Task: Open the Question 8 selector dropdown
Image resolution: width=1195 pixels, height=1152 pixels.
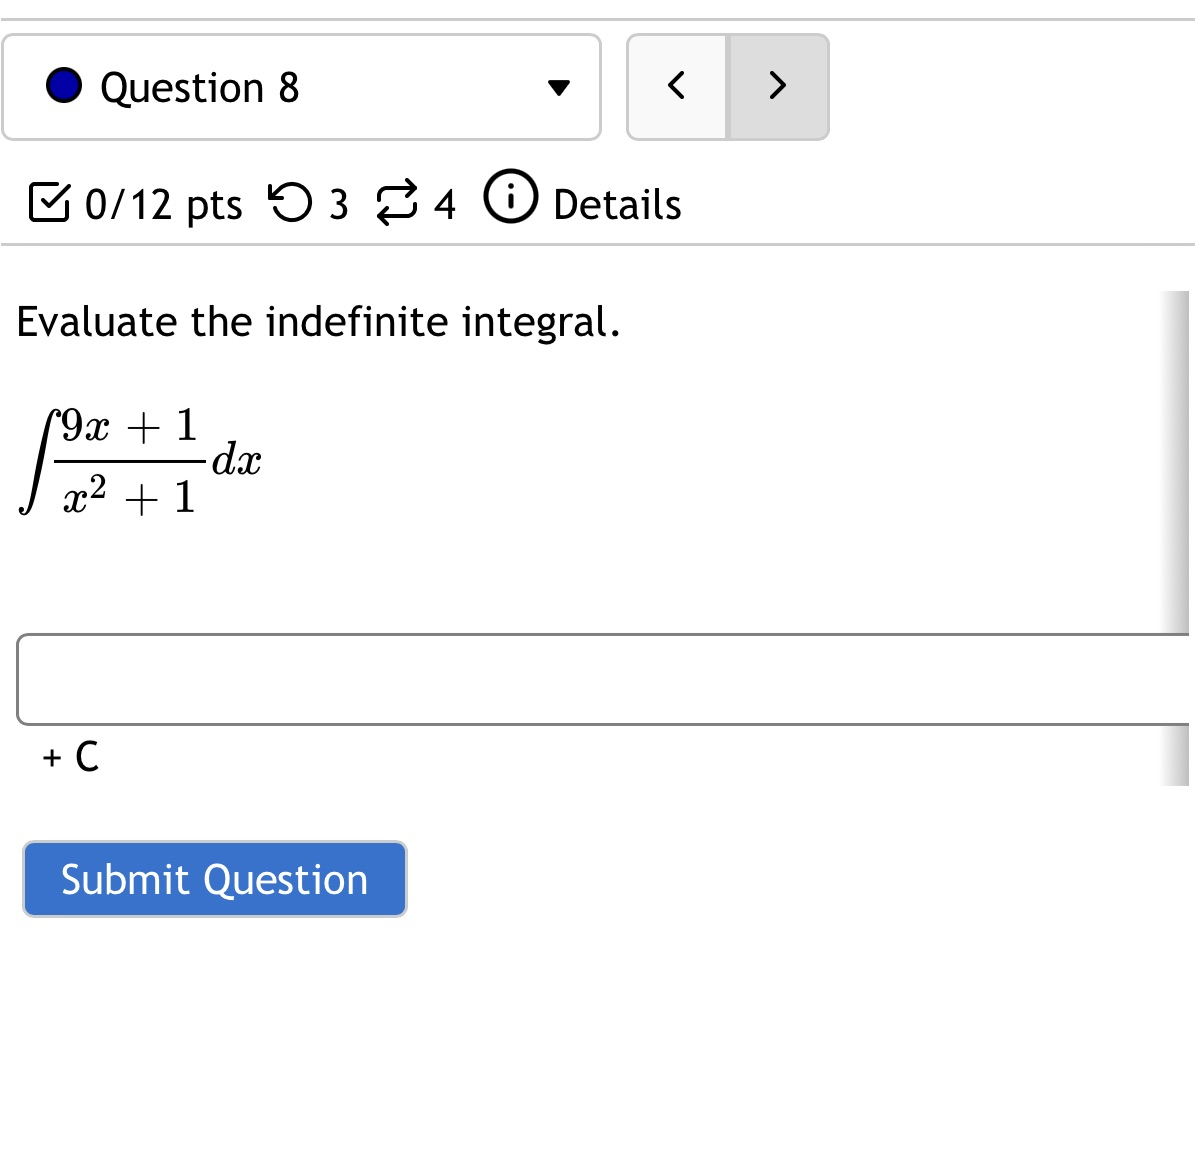Action: point(300,87)
